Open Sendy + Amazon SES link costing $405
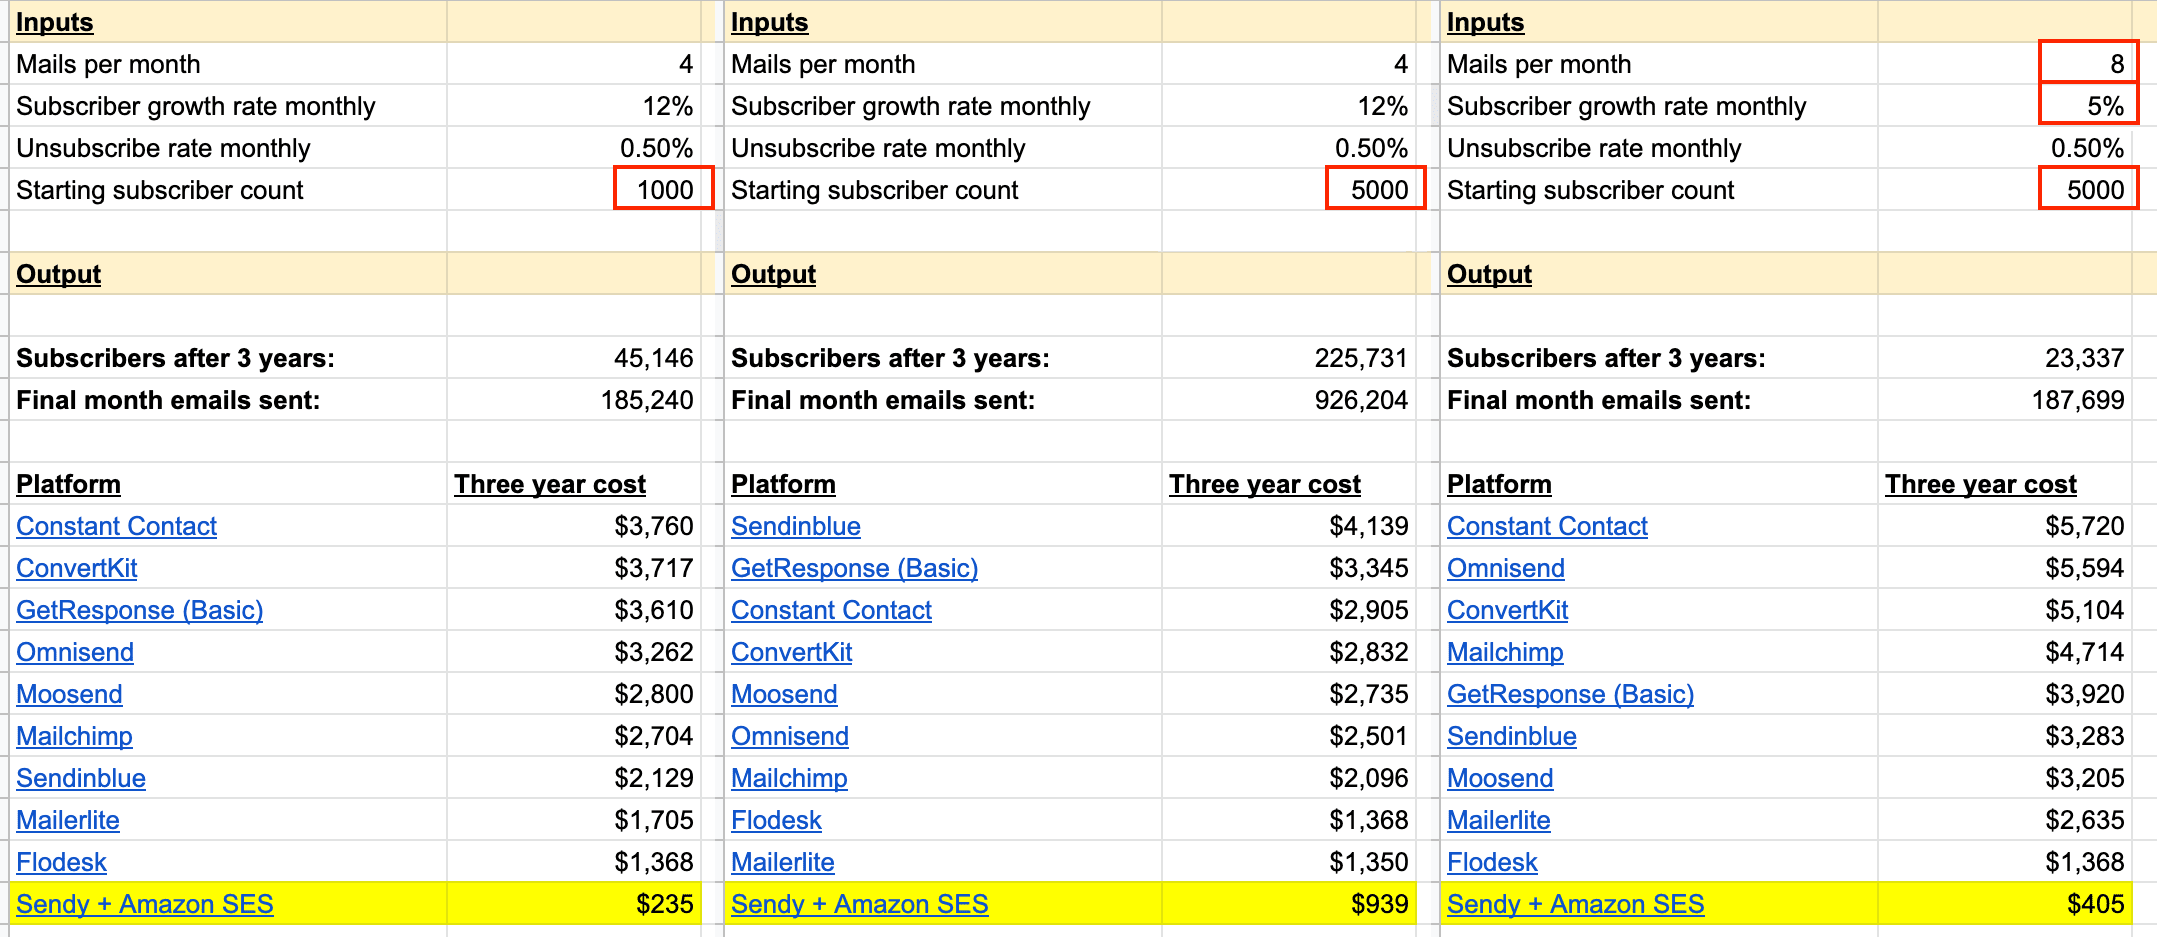The width and height of the screenshot is (2157, 937). (x=1576, y=904)
